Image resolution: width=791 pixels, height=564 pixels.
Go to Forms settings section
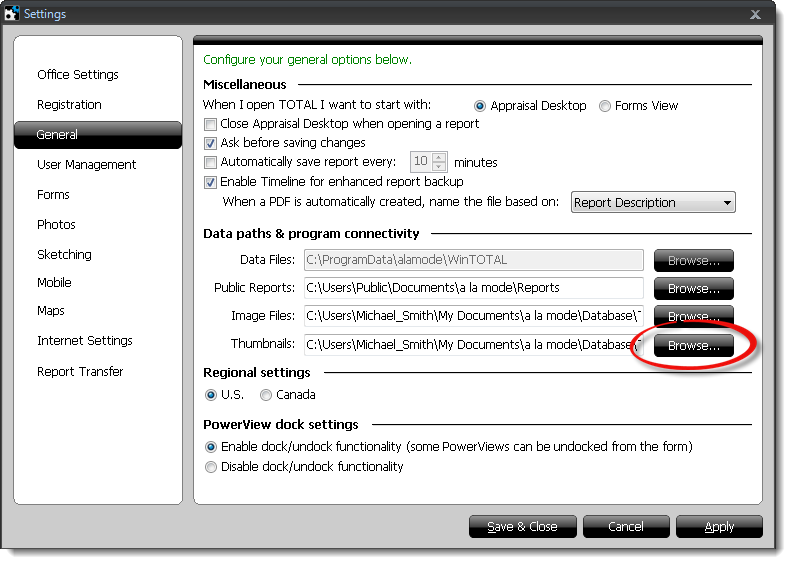[x=53, y=195]
